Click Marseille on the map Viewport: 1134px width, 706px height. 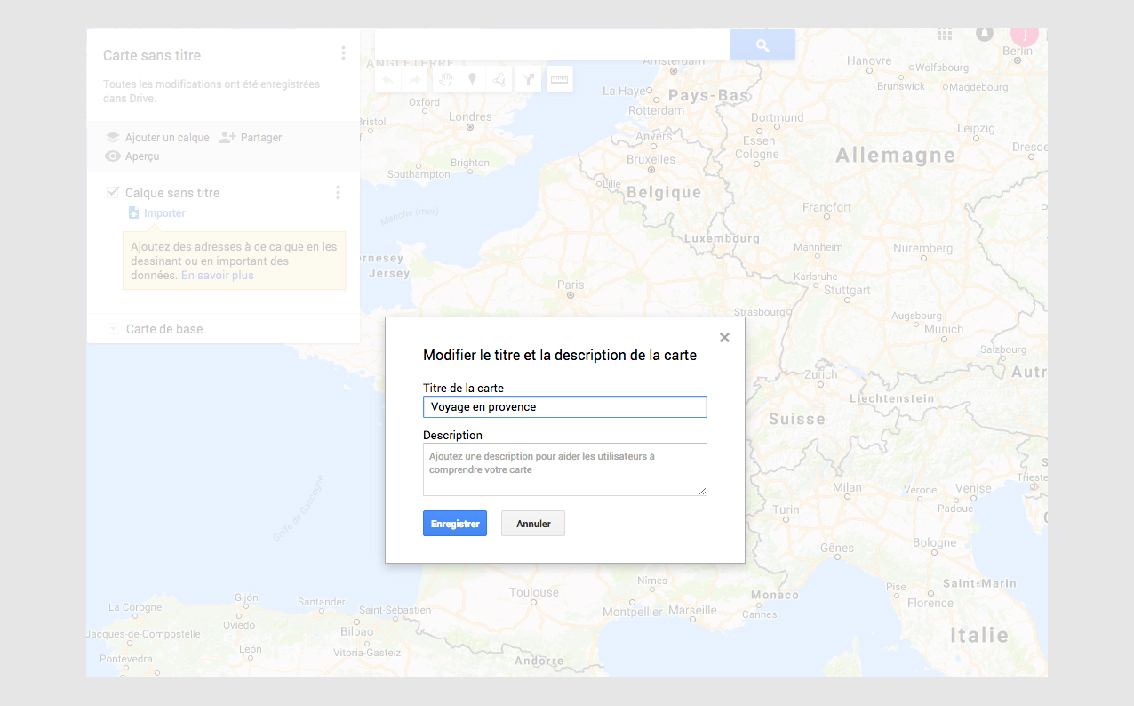coord(692,610)
